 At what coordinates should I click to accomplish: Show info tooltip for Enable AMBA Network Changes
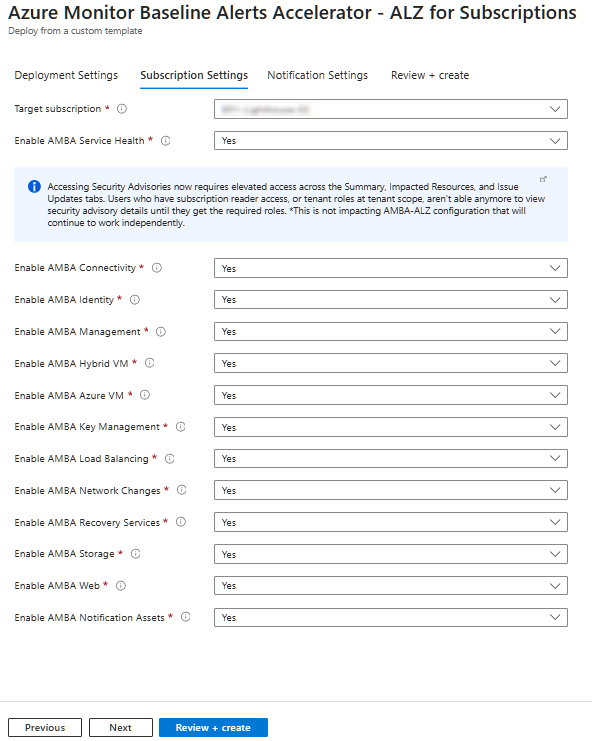click(x=181, y=490)
